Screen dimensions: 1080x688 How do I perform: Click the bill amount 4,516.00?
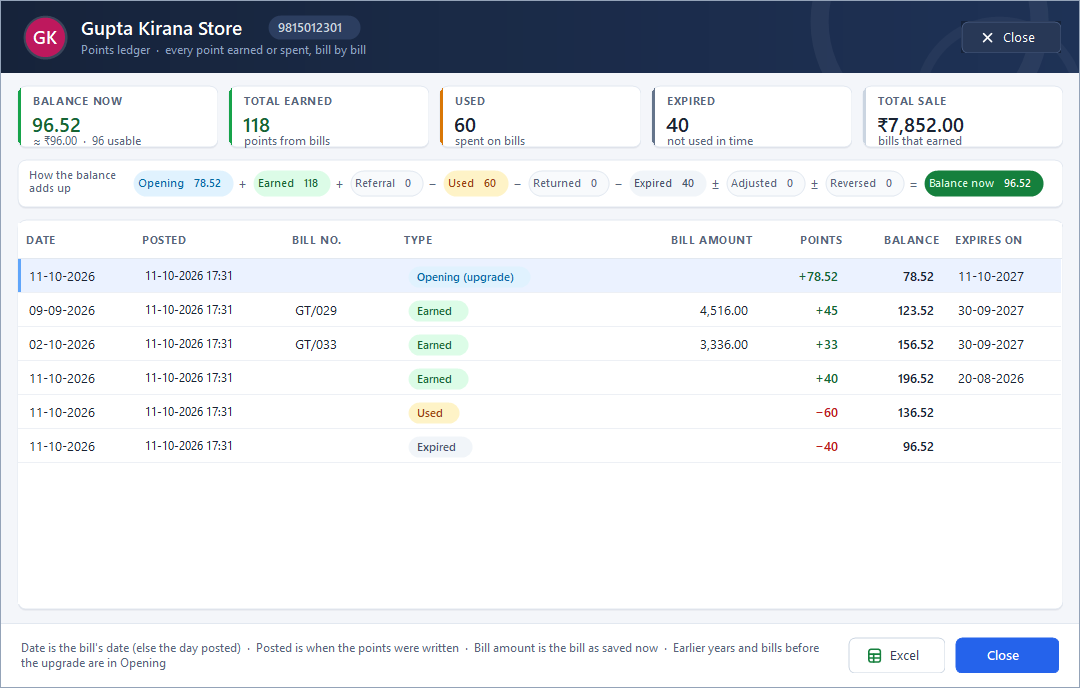point(724,311)
